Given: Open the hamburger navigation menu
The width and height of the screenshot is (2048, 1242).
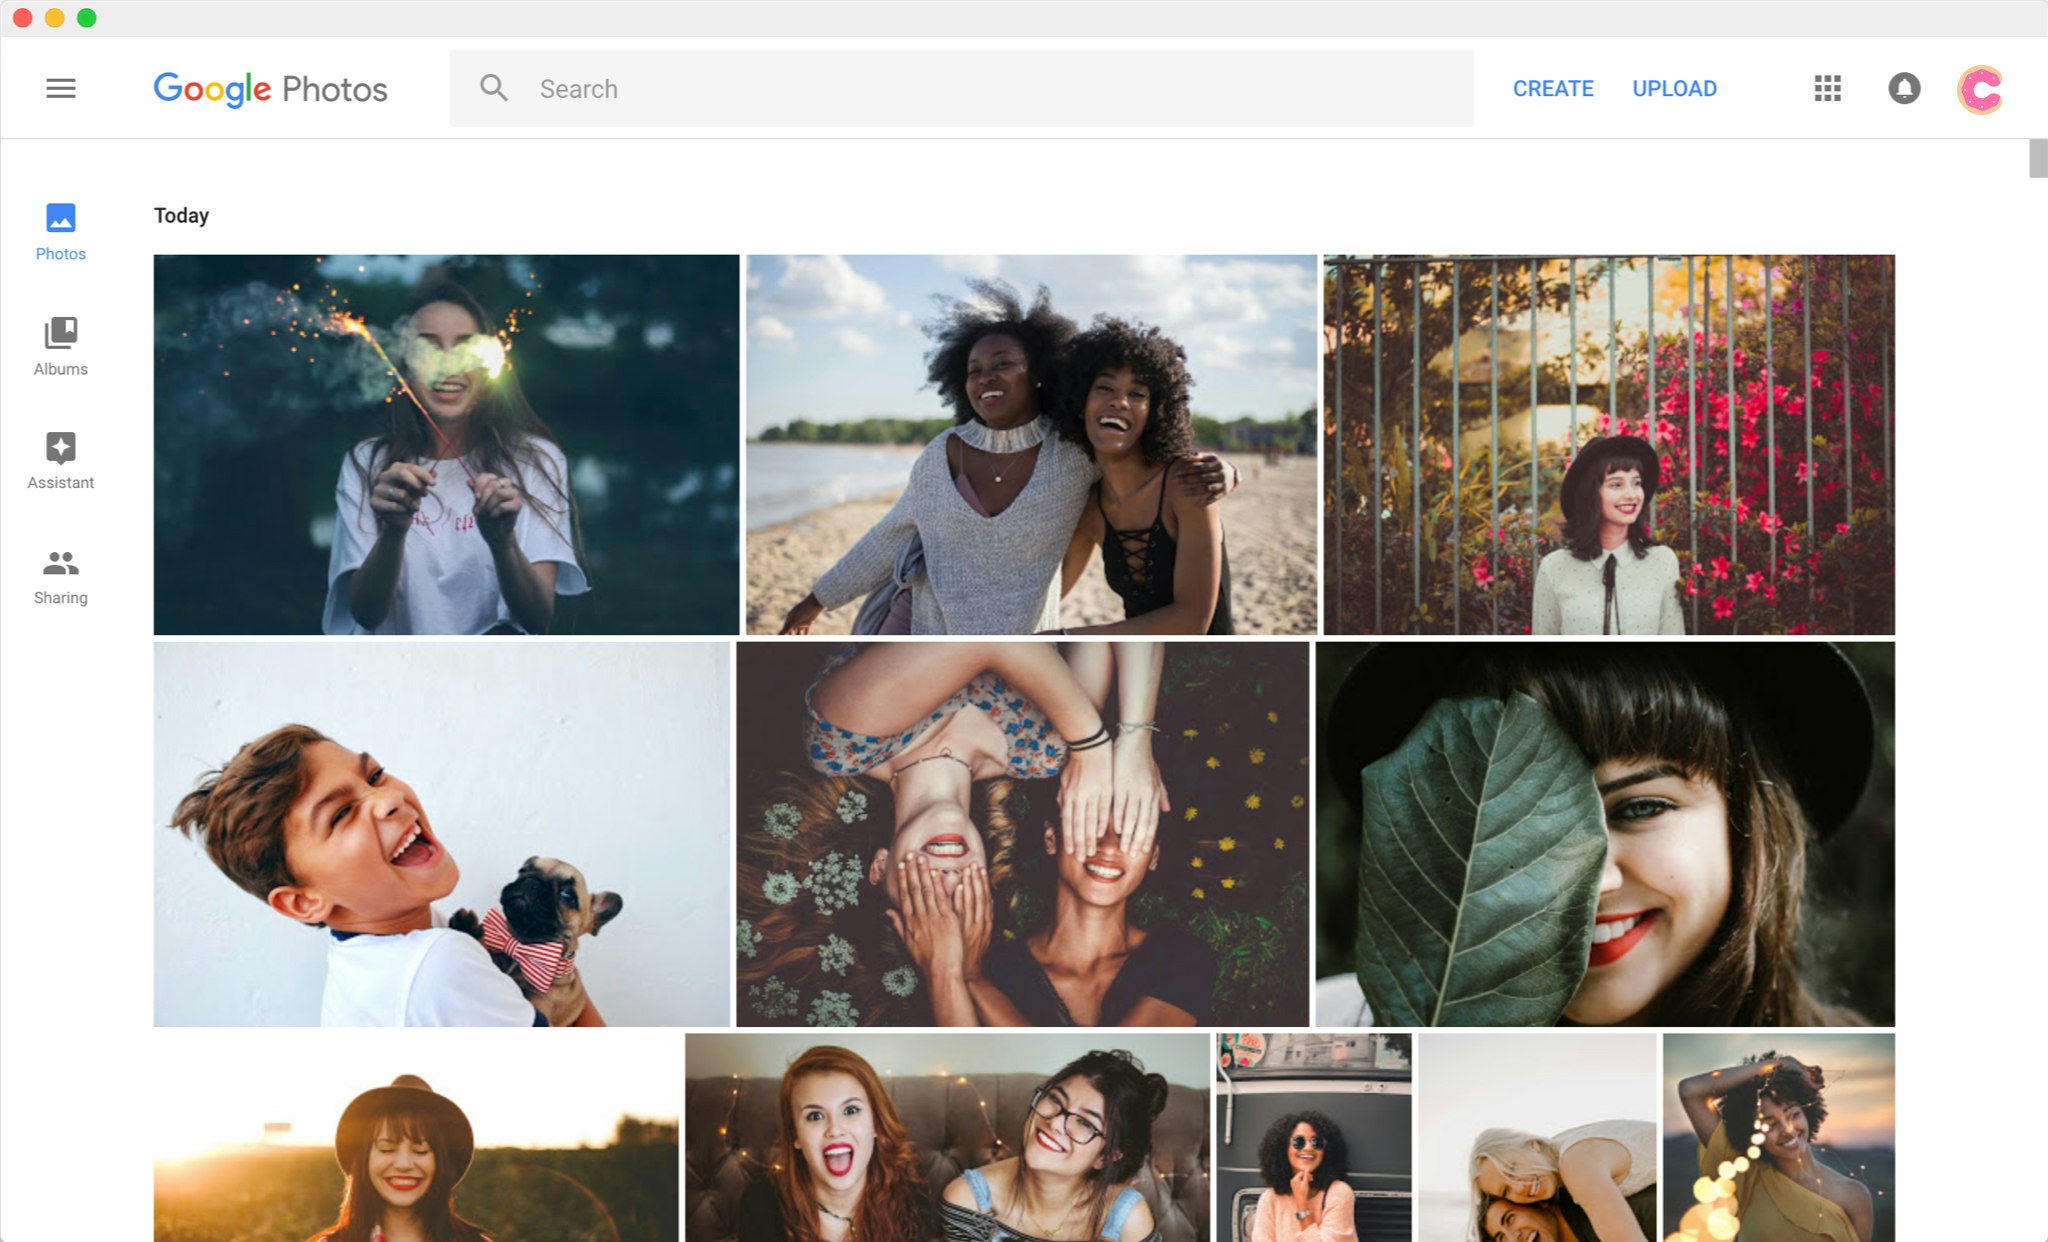Looking at the screenshot, I should 61,88.
